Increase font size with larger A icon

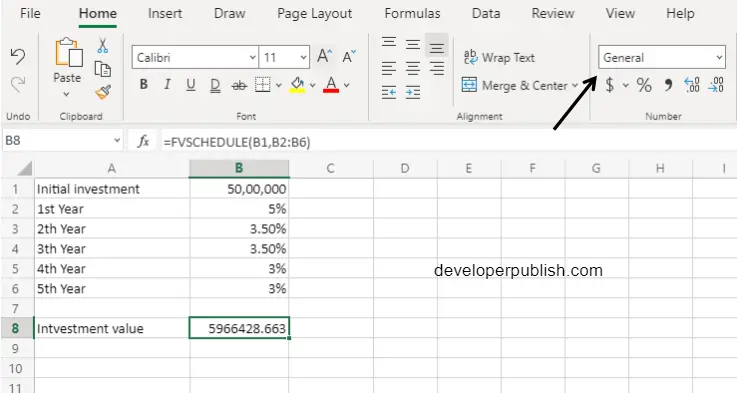[x=324, y=56]
